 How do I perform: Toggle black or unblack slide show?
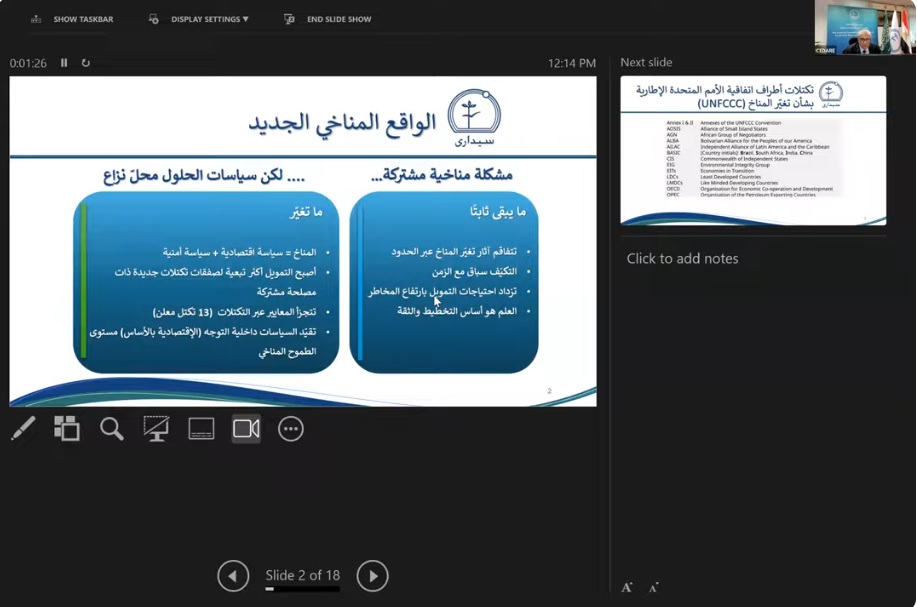tap(156, 429)
